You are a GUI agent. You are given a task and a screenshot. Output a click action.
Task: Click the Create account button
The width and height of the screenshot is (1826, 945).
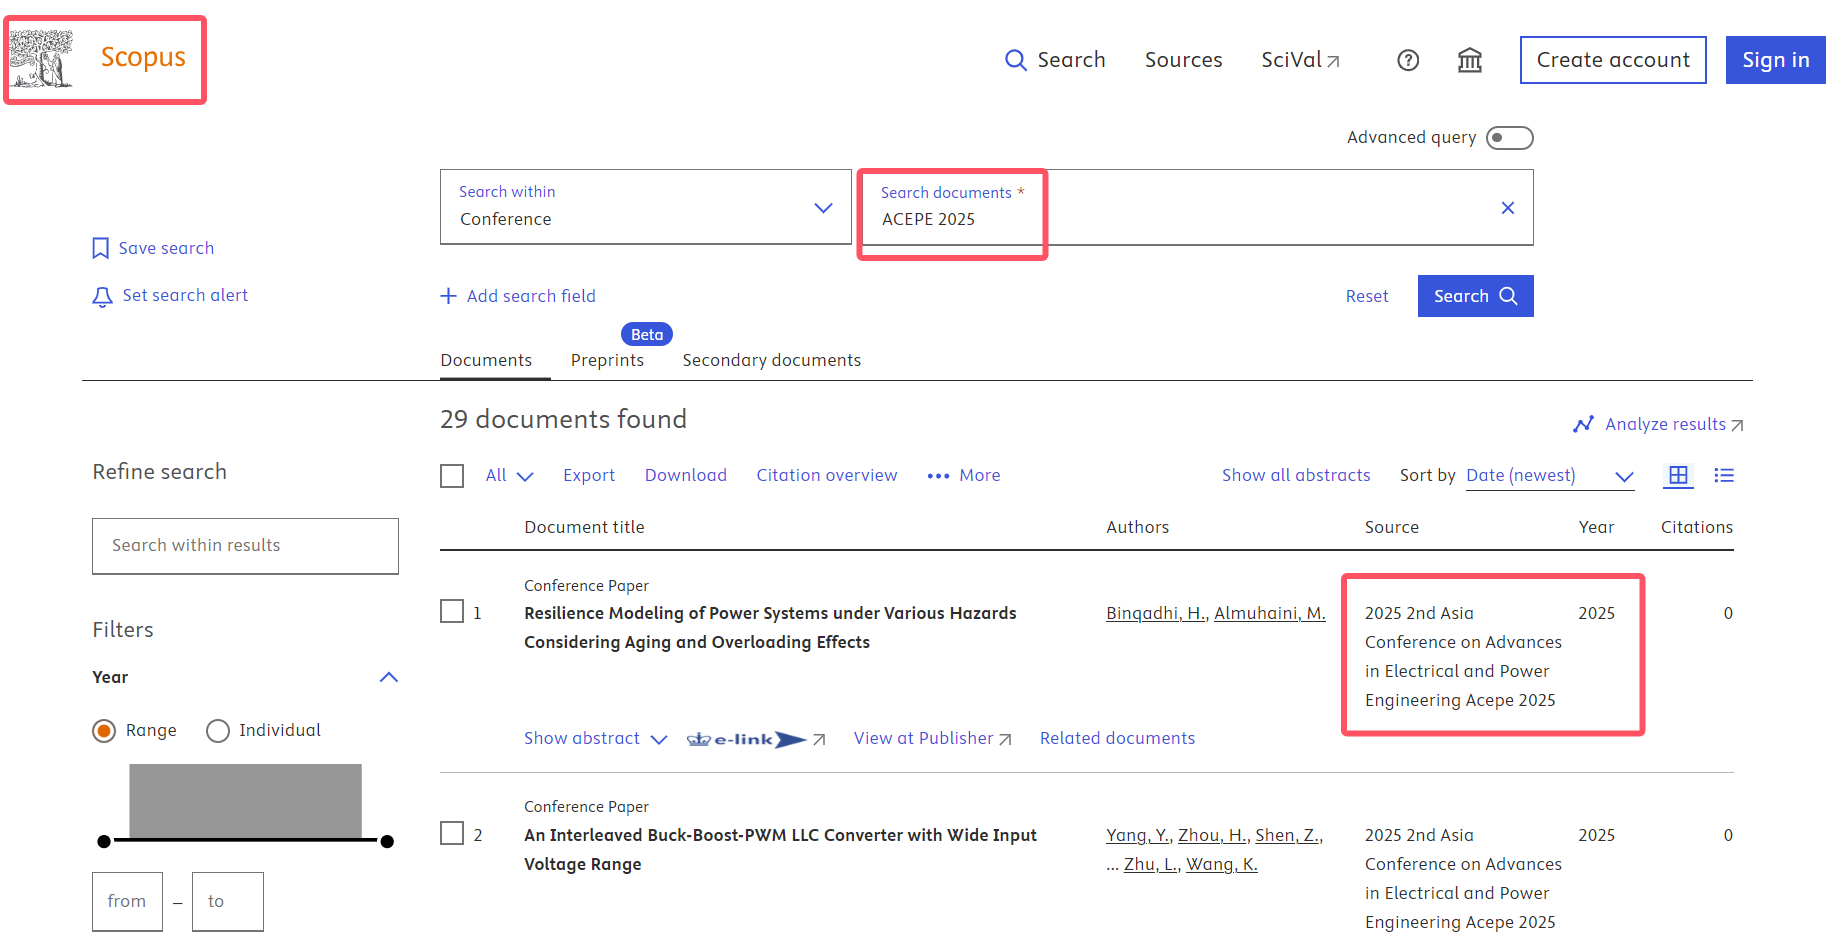click(x=1613, y=60)
